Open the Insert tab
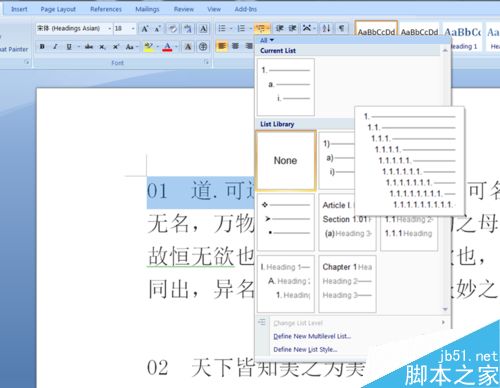Image resolution: width=500 pixels, height=388 pixels. pos(19,9)
